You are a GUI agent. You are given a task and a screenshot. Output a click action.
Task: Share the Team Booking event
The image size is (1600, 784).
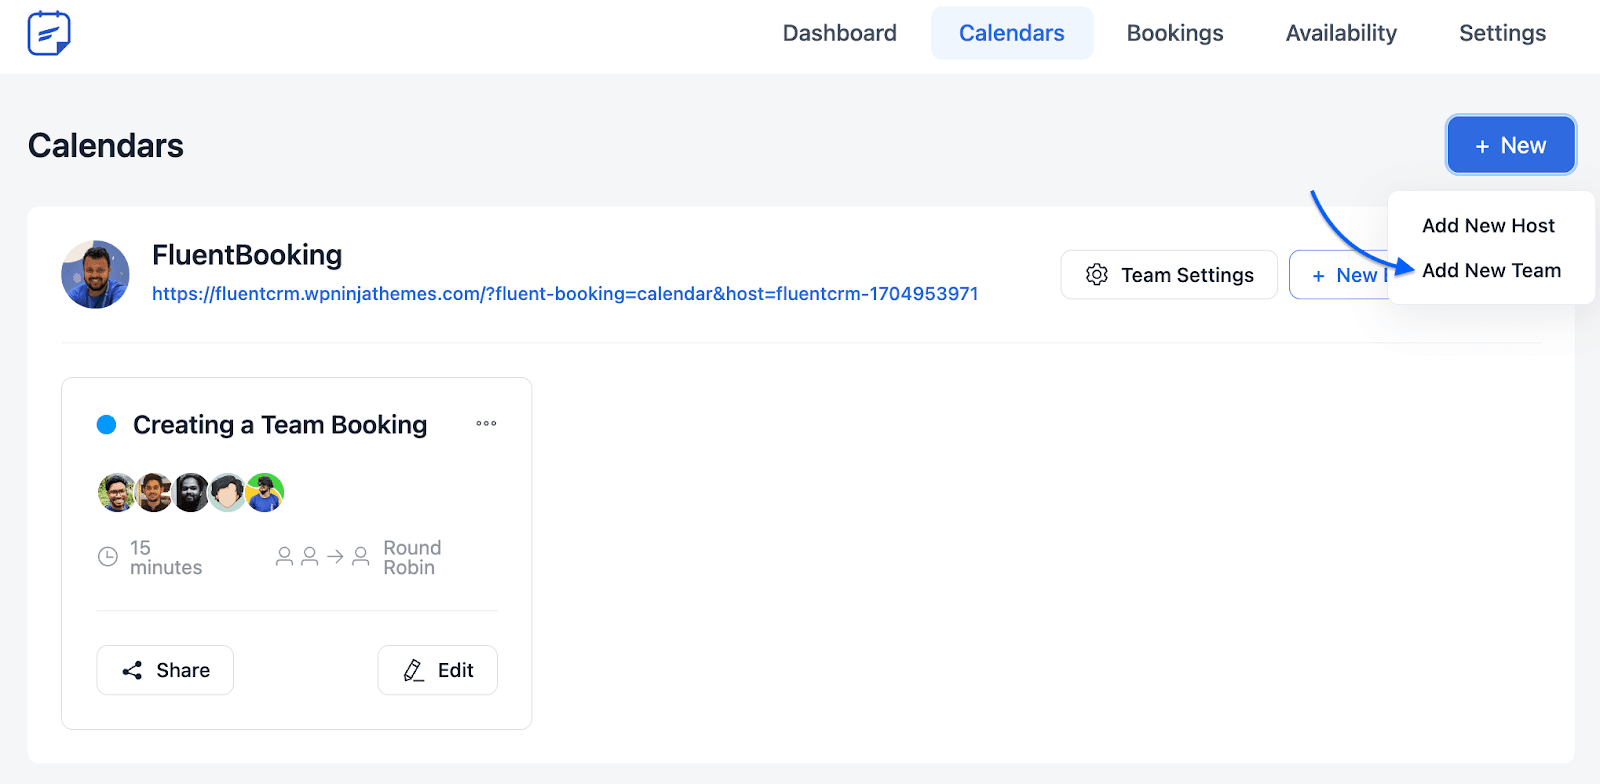(165, 670)
